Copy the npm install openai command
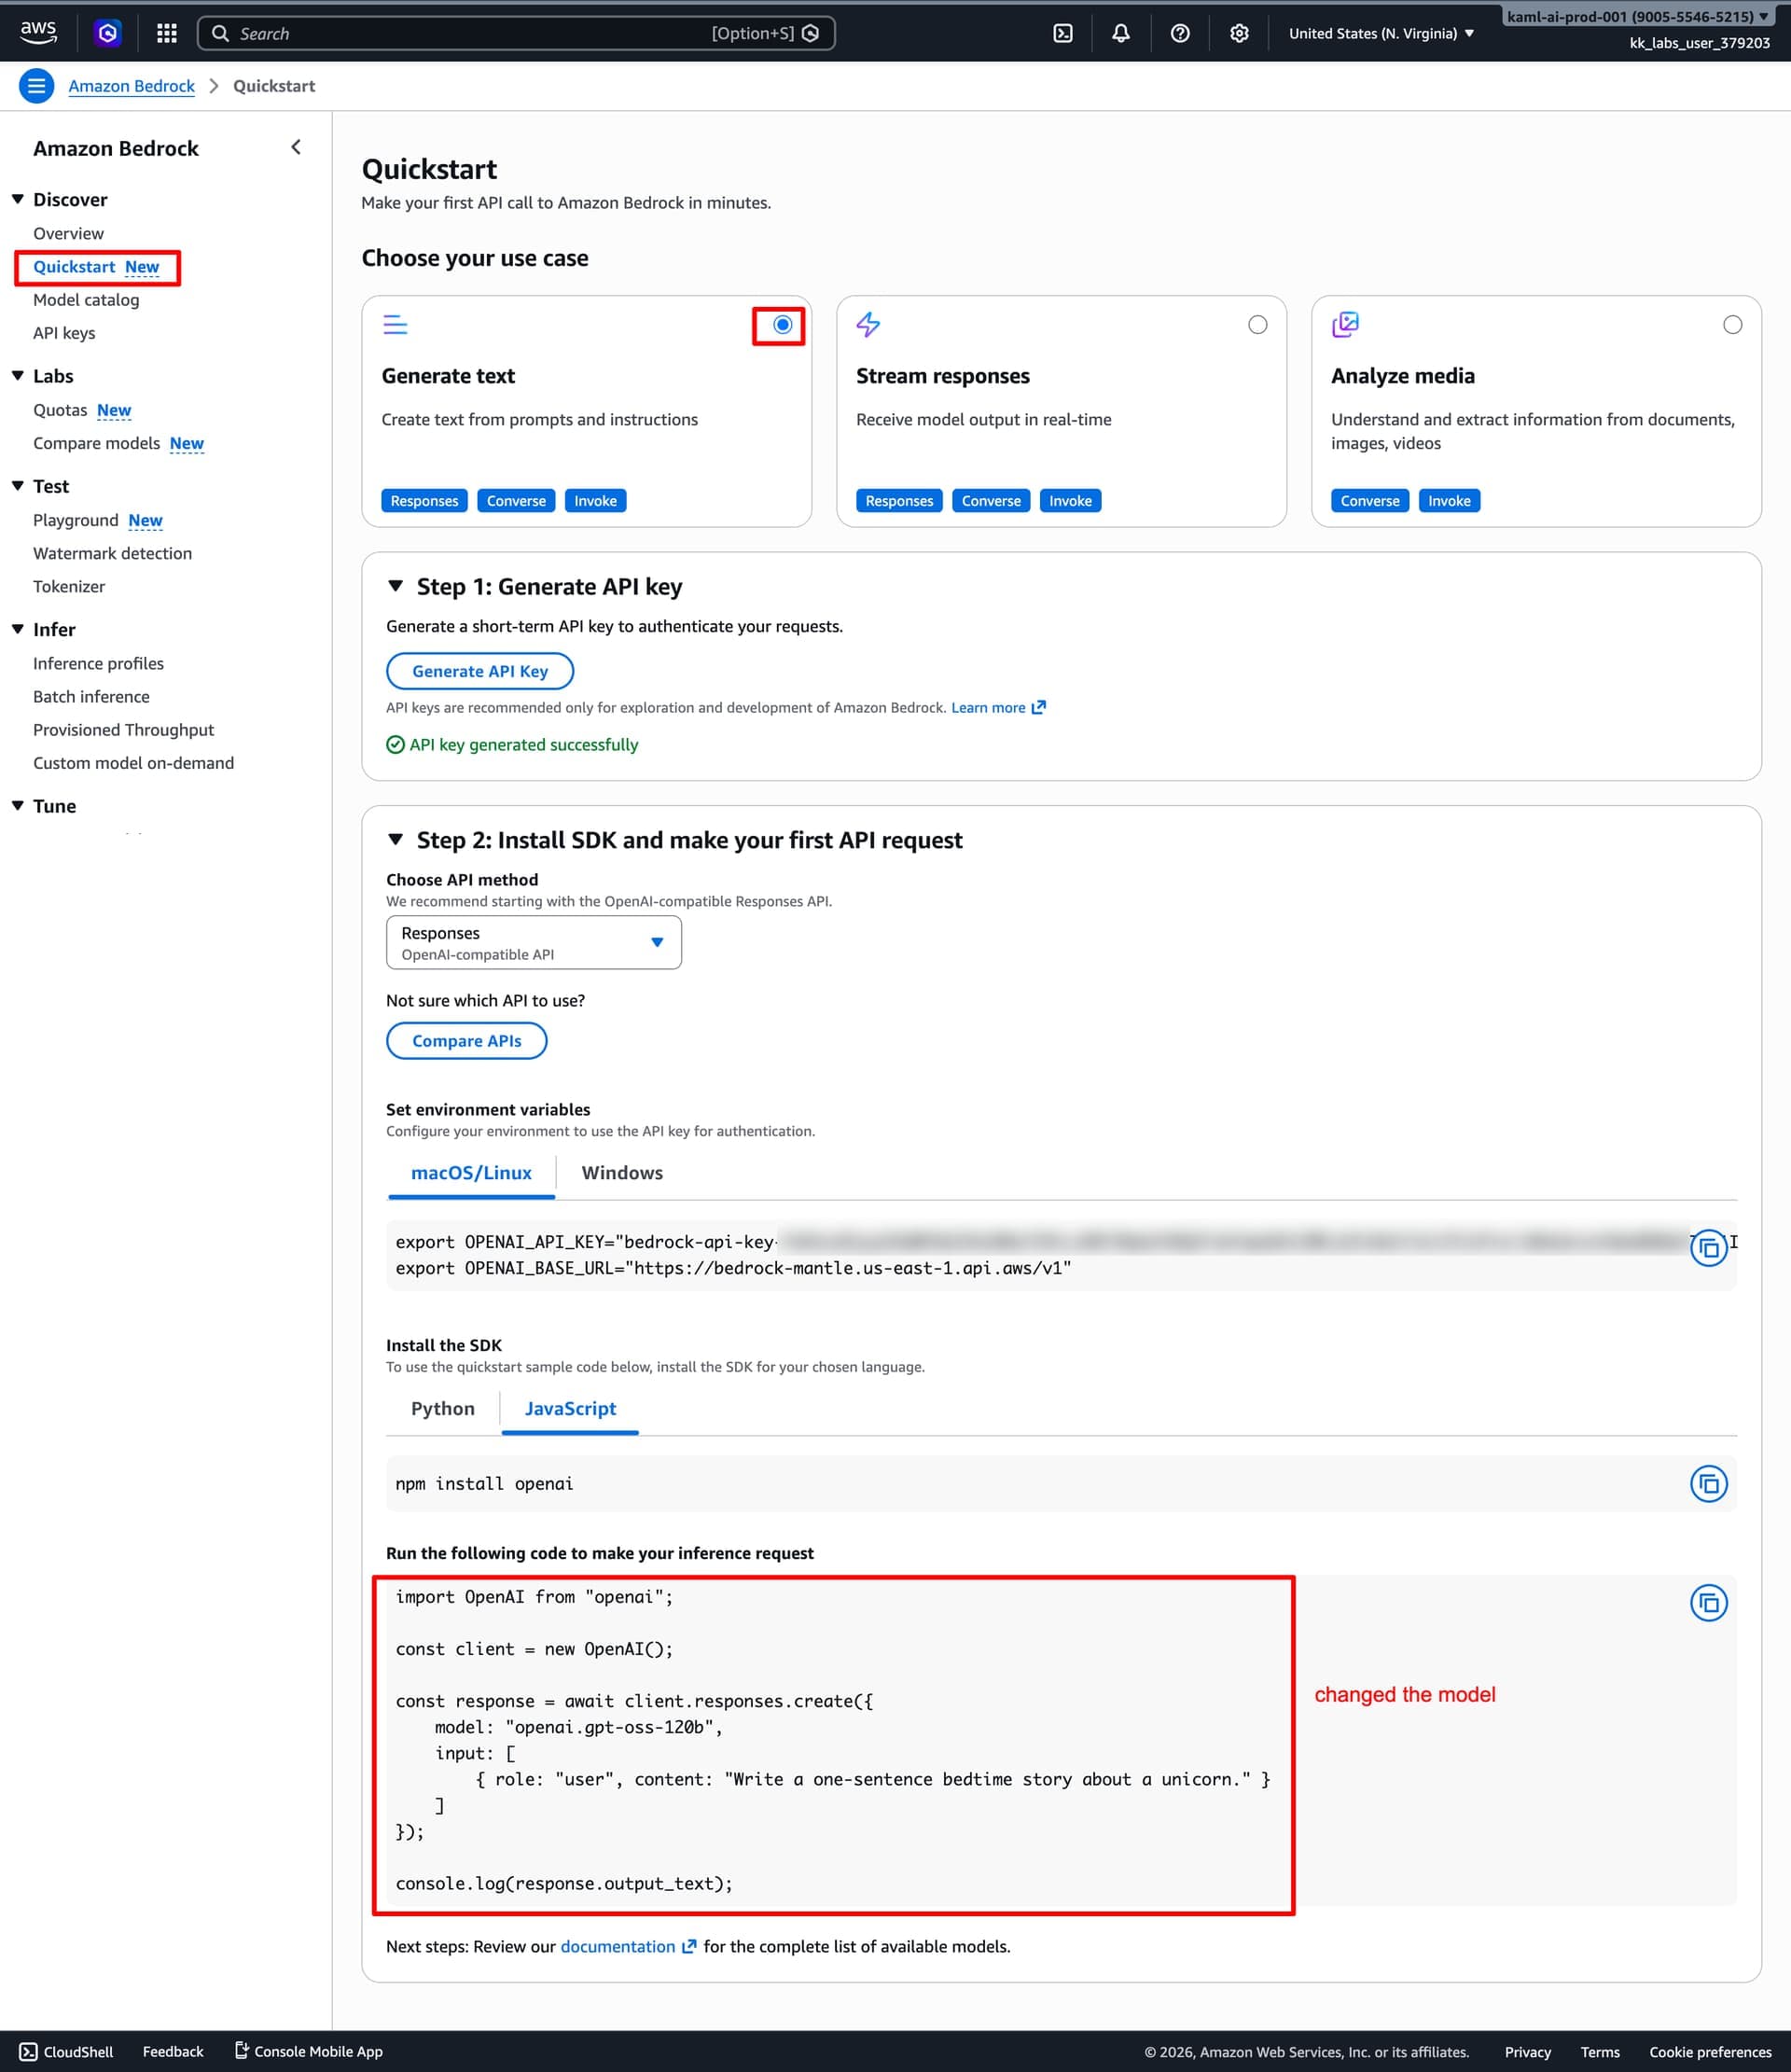 [1708, 1484]
